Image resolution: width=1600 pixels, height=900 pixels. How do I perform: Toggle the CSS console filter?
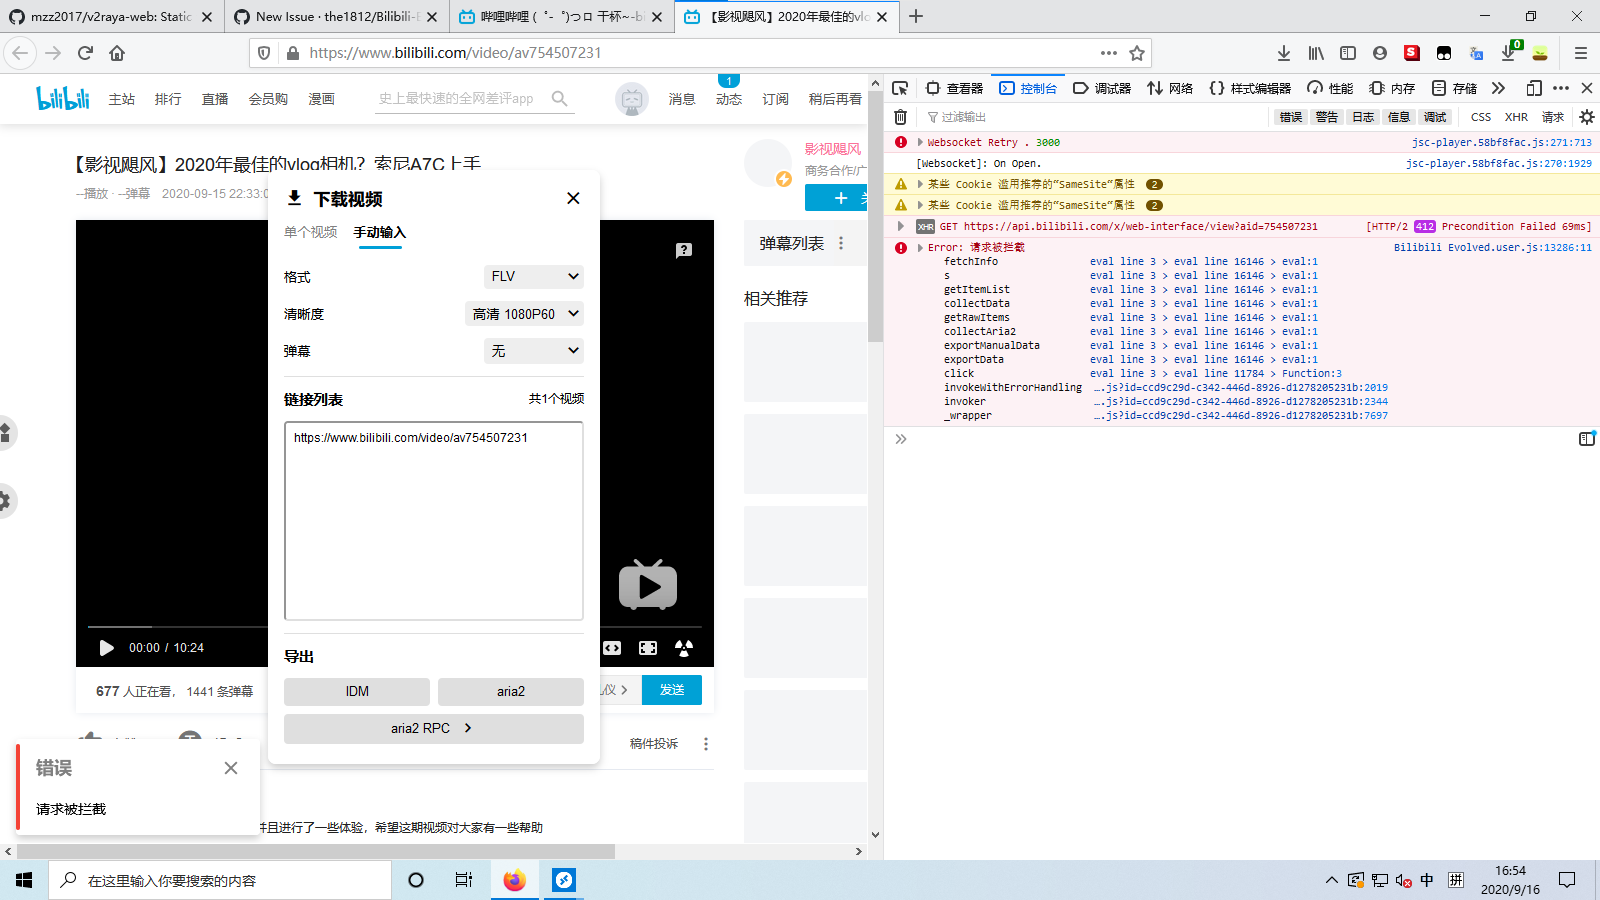[x=1481, y=117]
